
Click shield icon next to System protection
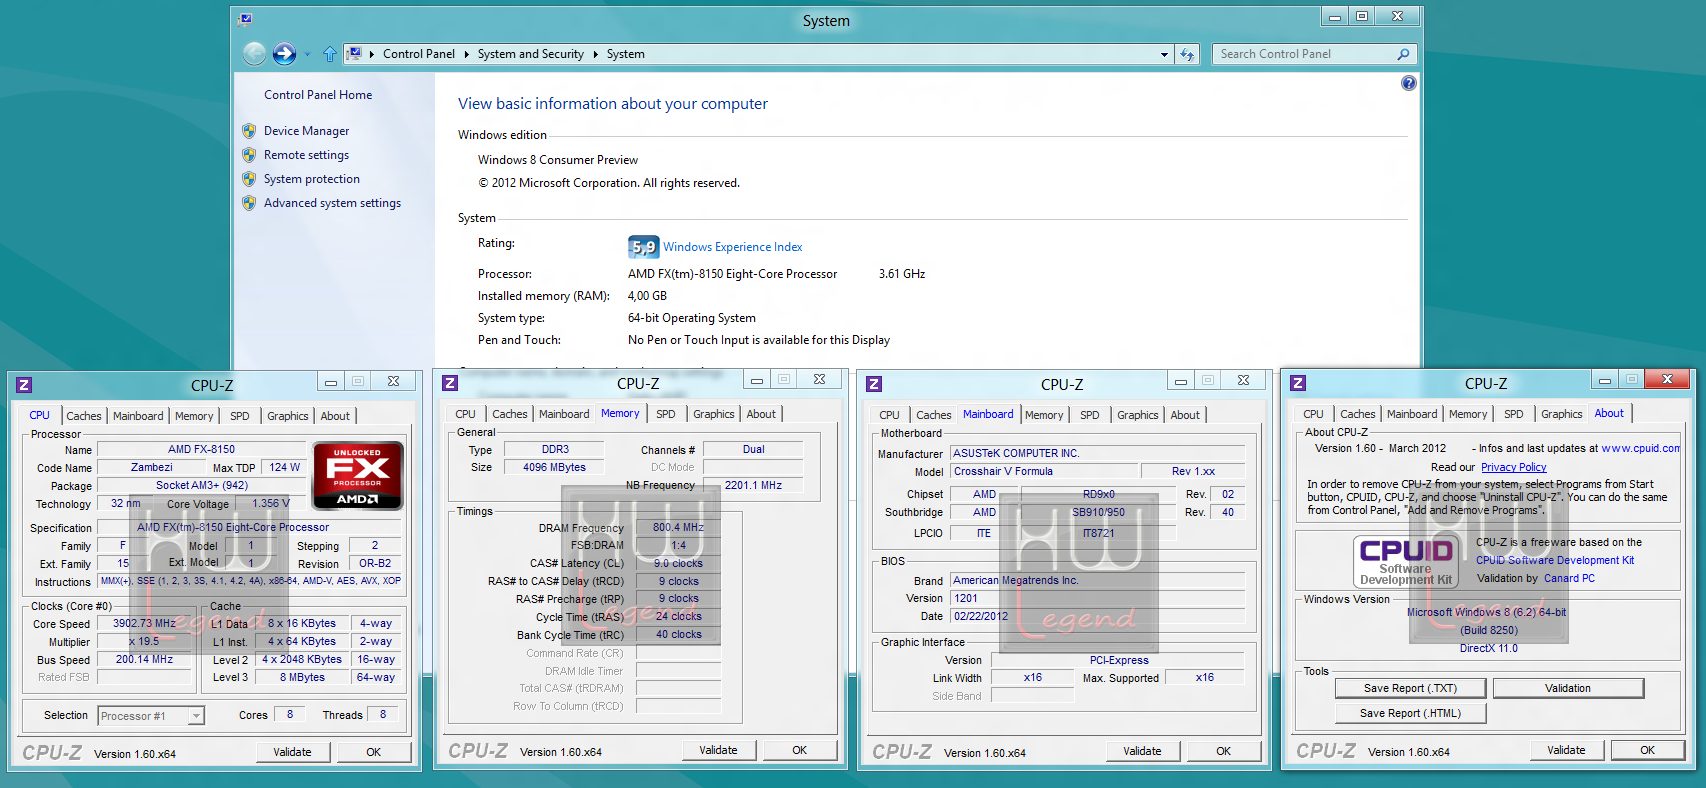(x=249, y=179)
